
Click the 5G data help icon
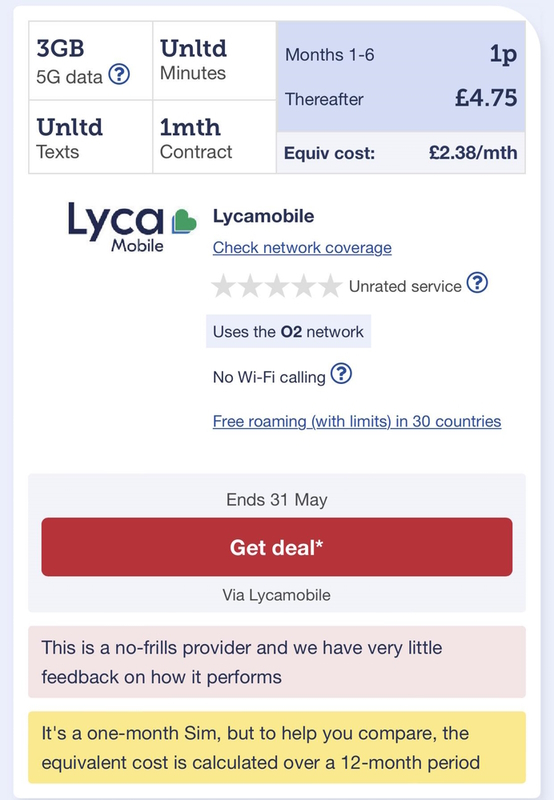point(119,74)
